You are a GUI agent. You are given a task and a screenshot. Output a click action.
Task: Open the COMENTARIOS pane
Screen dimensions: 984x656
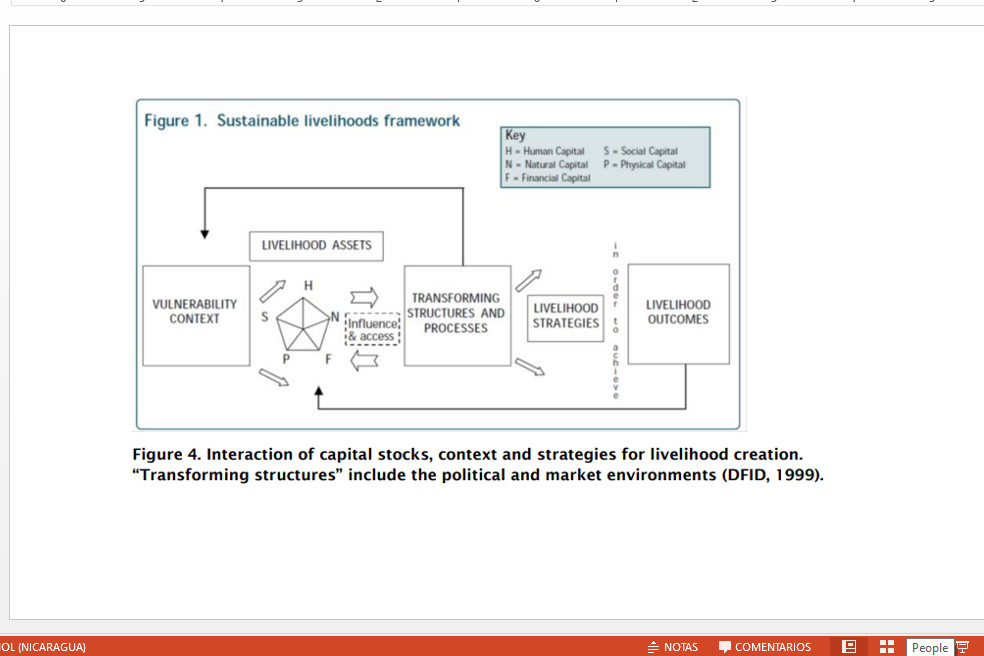point(772,647)
